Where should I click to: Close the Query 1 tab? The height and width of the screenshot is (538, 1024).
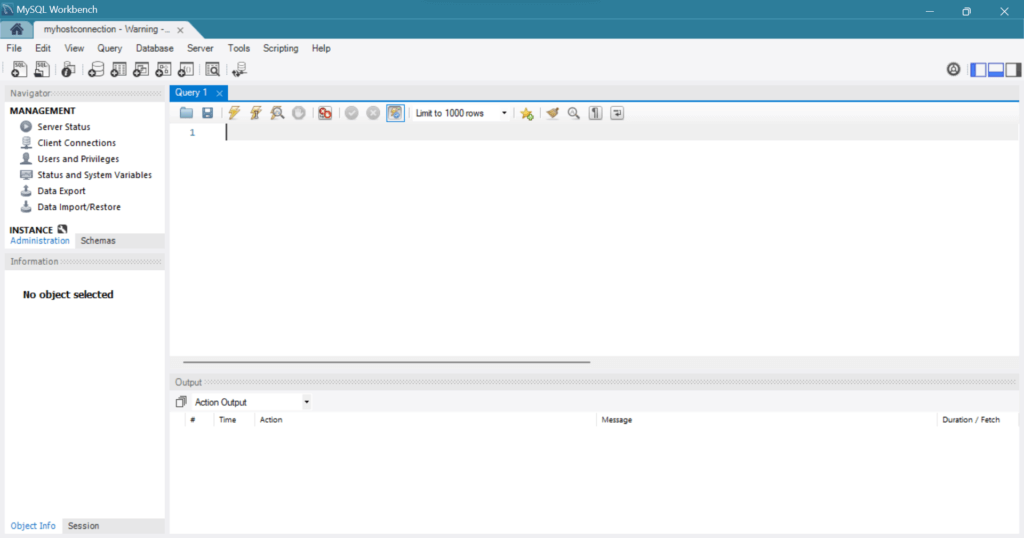219,93
